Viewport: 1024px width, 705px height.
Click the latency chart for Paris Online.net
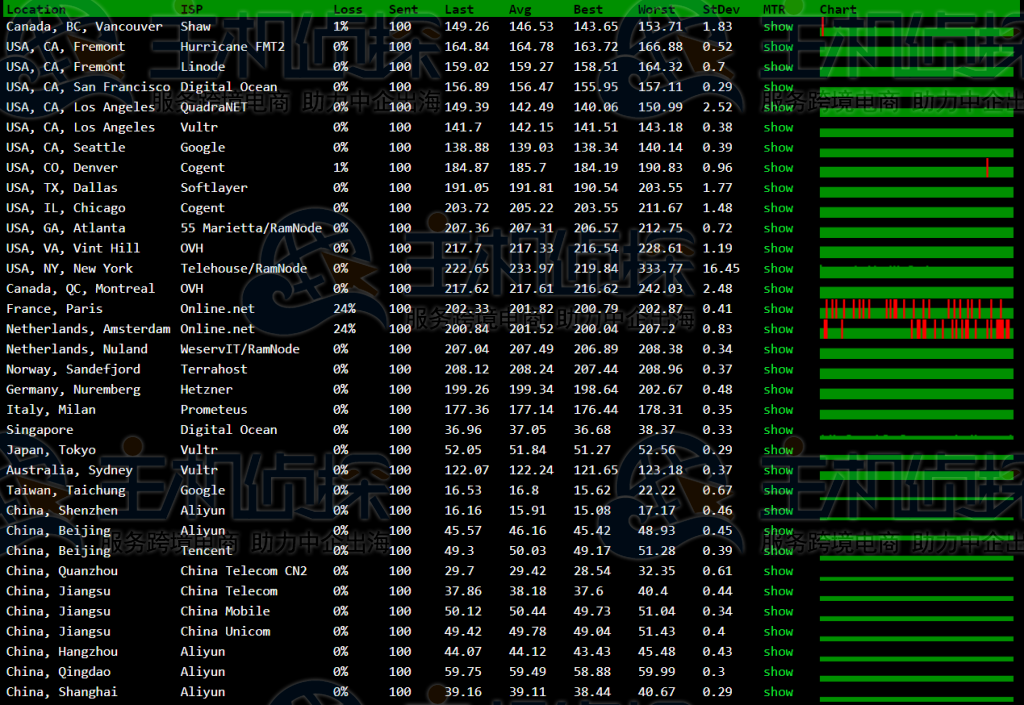coord(916,309)
